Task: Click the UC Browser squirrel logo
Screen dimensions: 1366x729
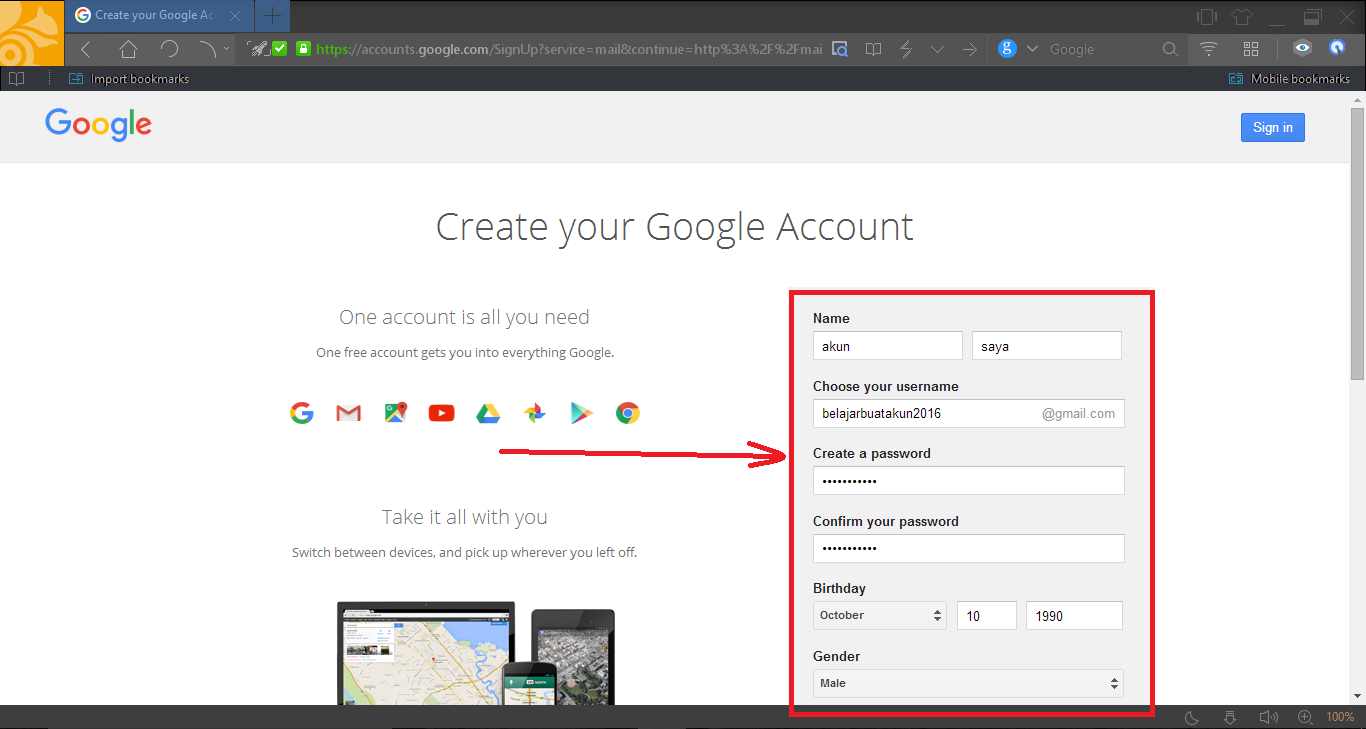Action: pyautogui.click(x=31, y=33)
